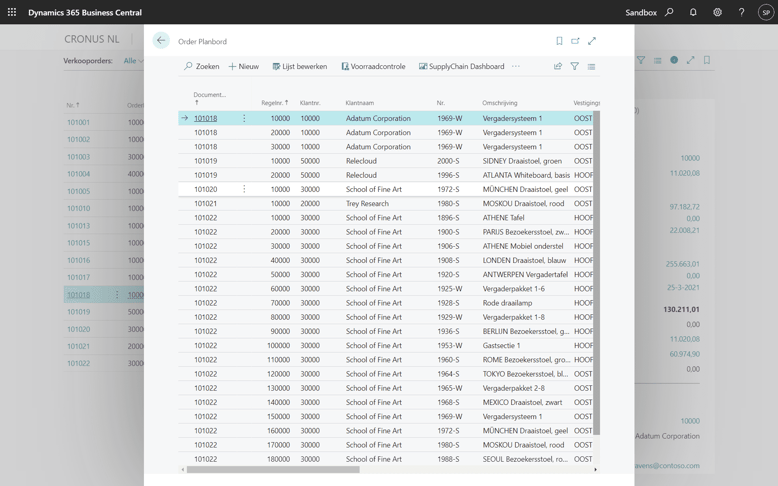Select 'ATHENE Tafel' description cell

tap(503, 218)
